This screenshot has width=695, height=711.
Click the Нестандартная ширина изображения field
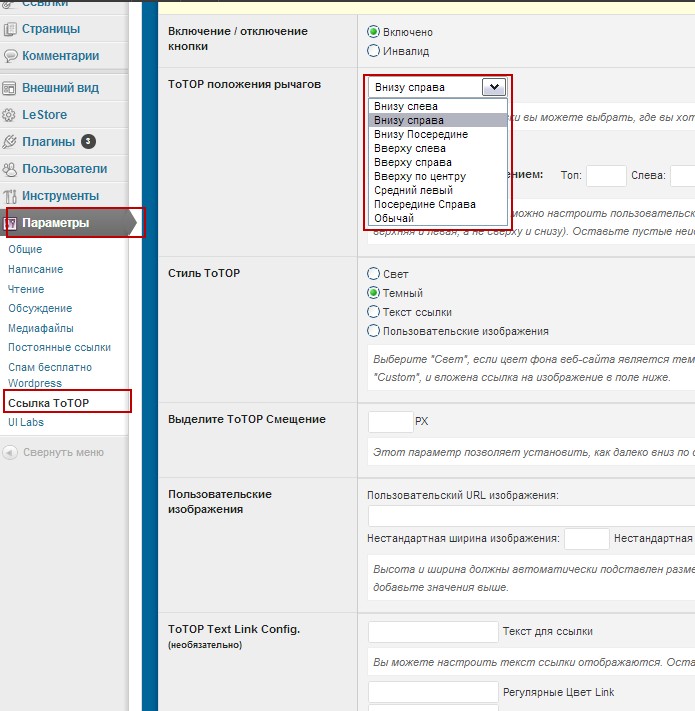587,539
